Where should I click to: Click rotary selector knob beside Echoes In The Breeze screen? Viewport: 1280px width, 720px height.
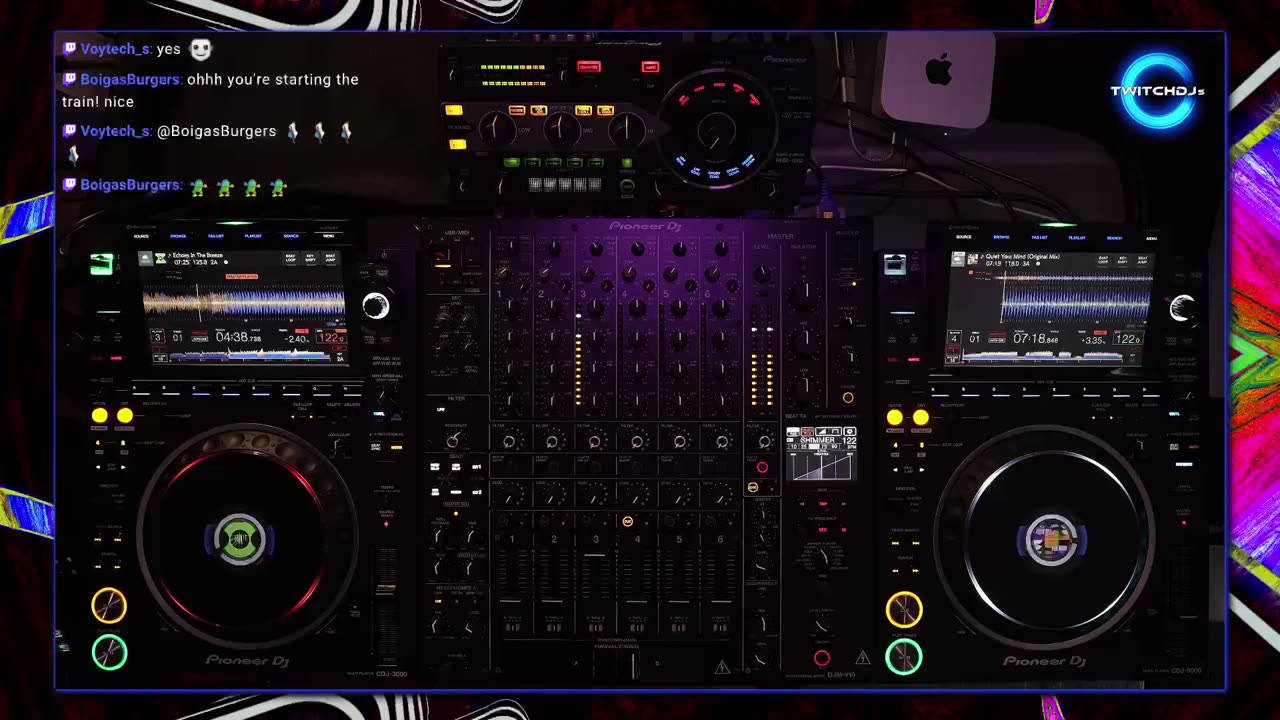[376, 306]
